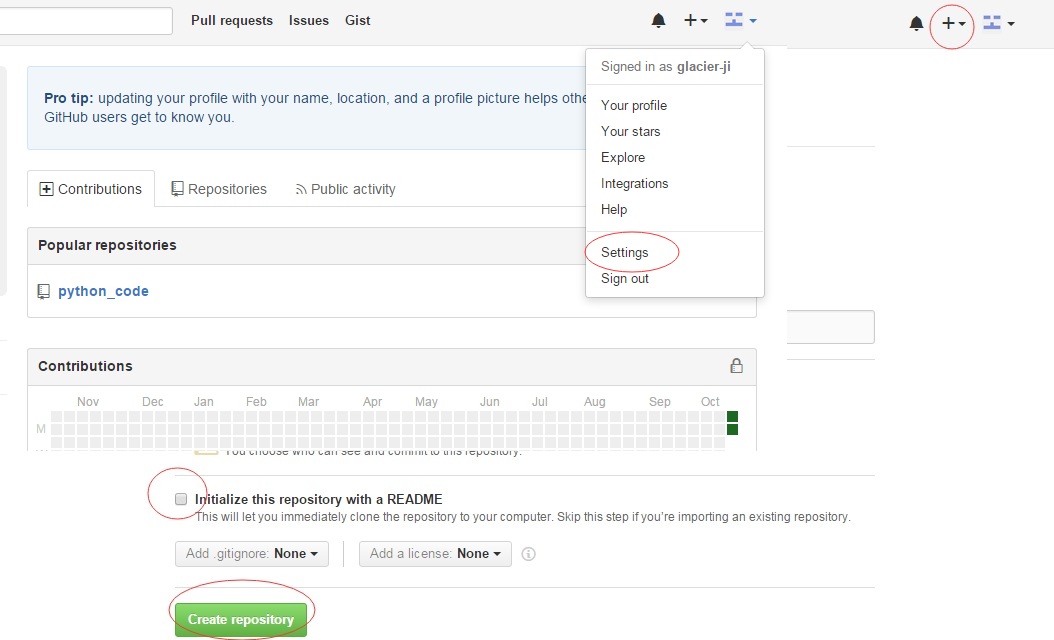Click the repository icon beside python_code
This screenshot has width=1054, height=640.
(43, 291)
